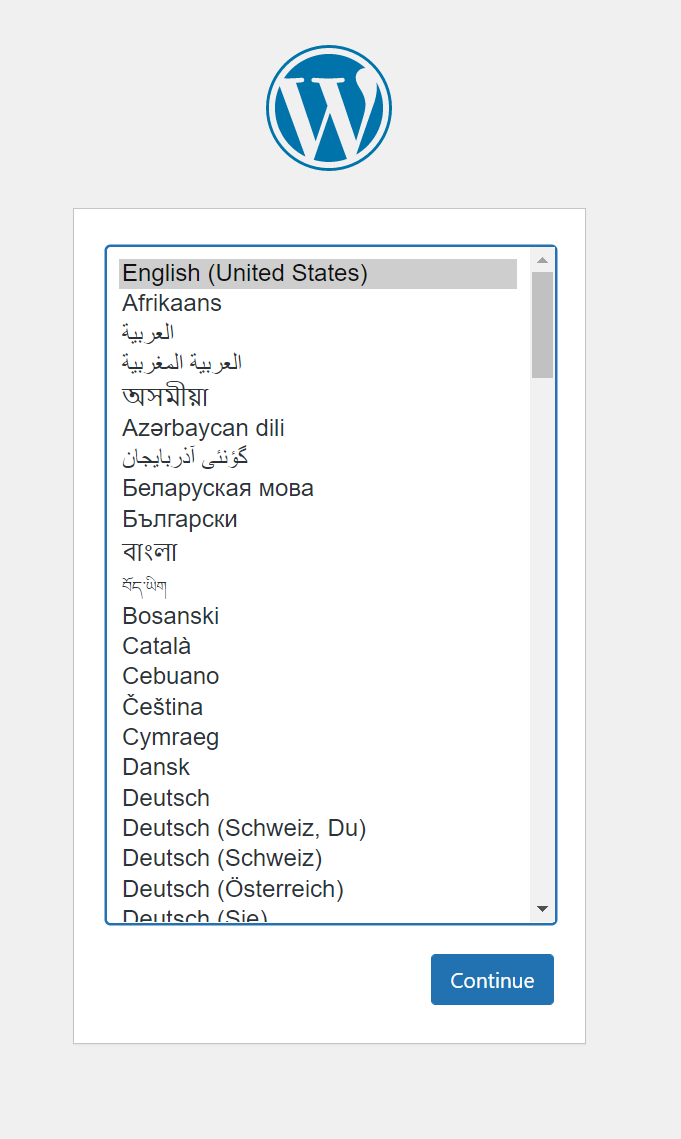Click the scrollbar down arrow
The image size is (681, 1139).
[542, 909]
